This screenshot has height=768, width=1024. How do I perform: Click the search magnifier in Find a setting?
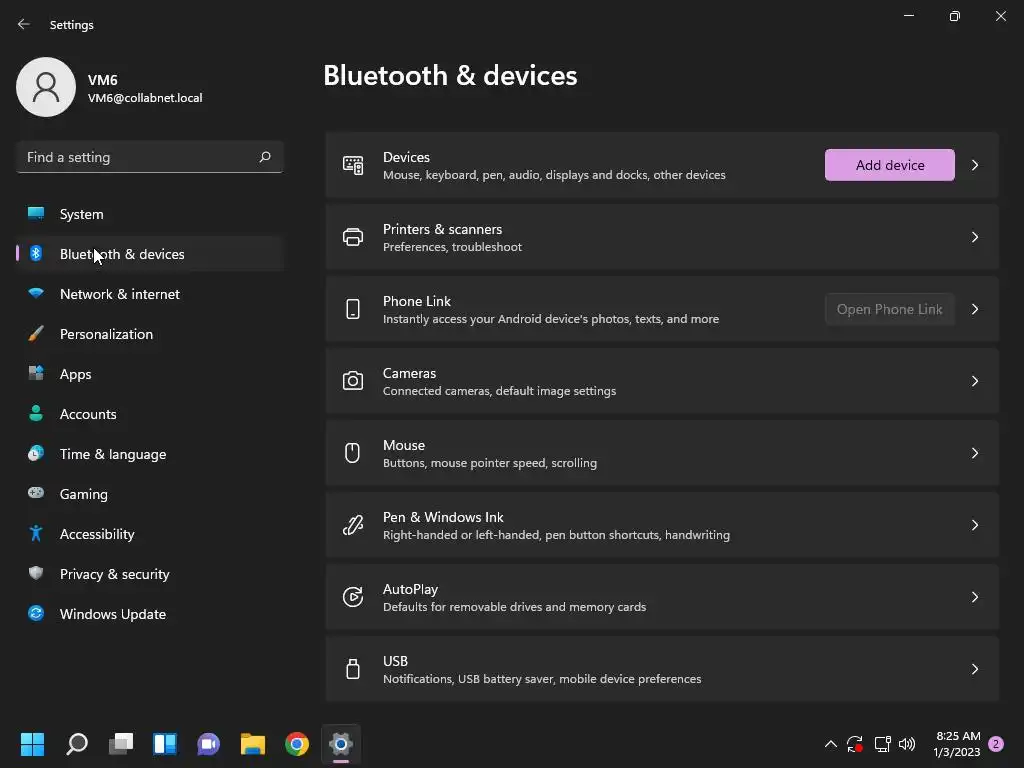pos(264,157)
